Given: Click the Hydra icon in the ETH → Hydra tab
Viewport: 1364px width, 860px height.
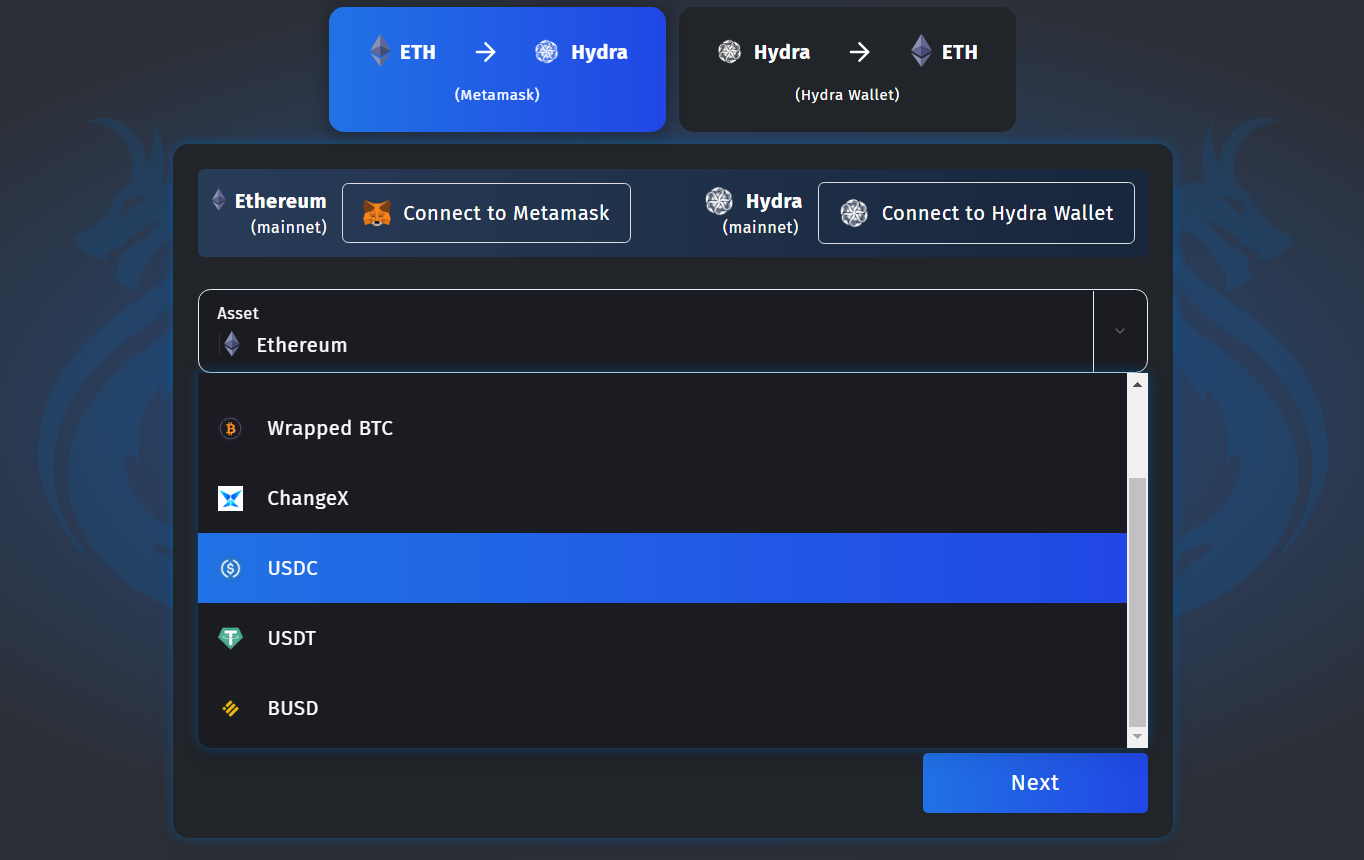Looking at the screenshot, I should tap(547, 52).
